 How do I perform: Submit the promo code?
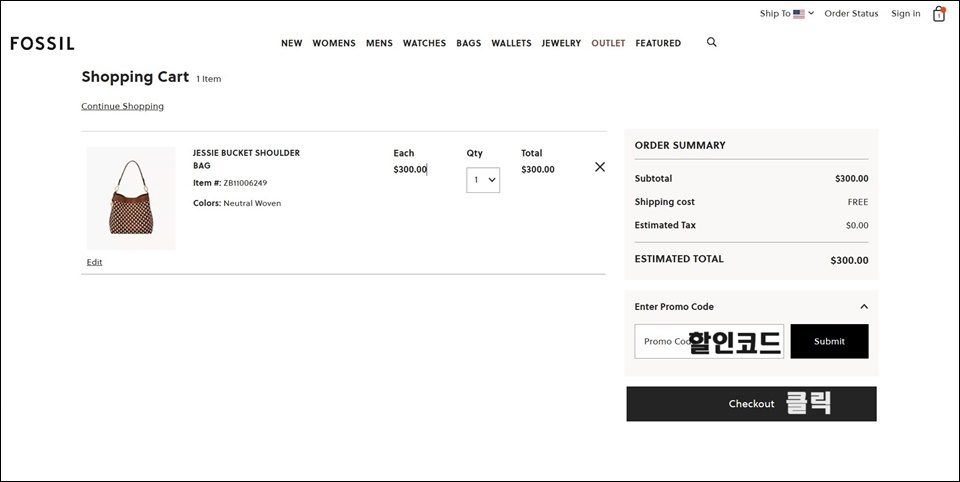[830, 341]
